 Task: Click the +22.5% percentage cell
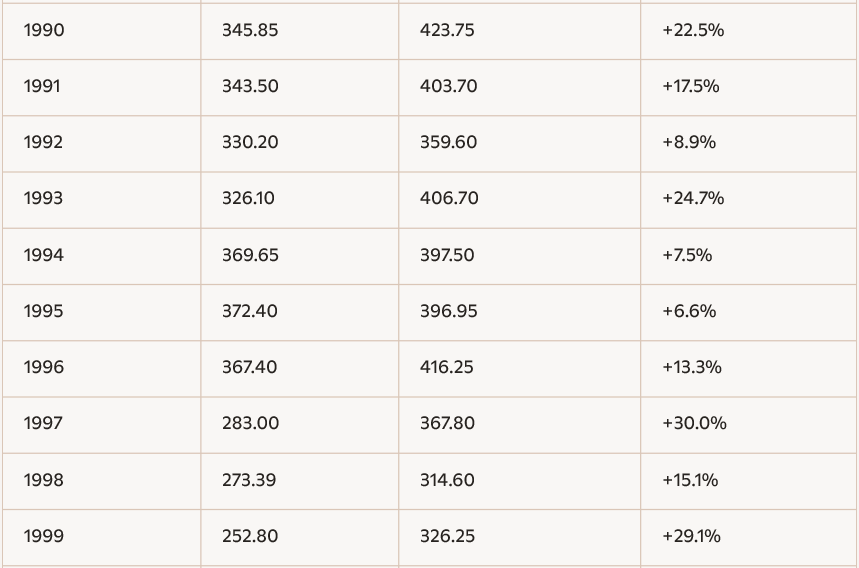[693, 30]
